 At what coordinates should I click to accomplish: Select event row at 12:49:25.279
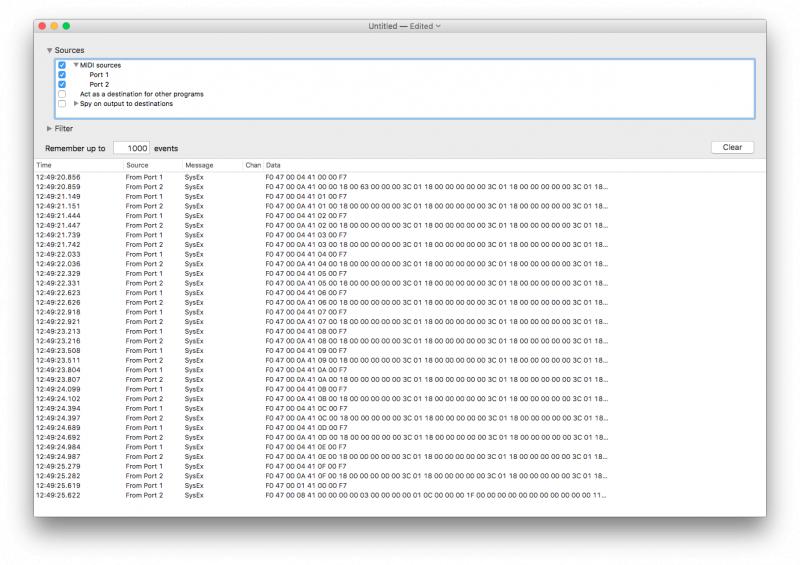point(400,466)
